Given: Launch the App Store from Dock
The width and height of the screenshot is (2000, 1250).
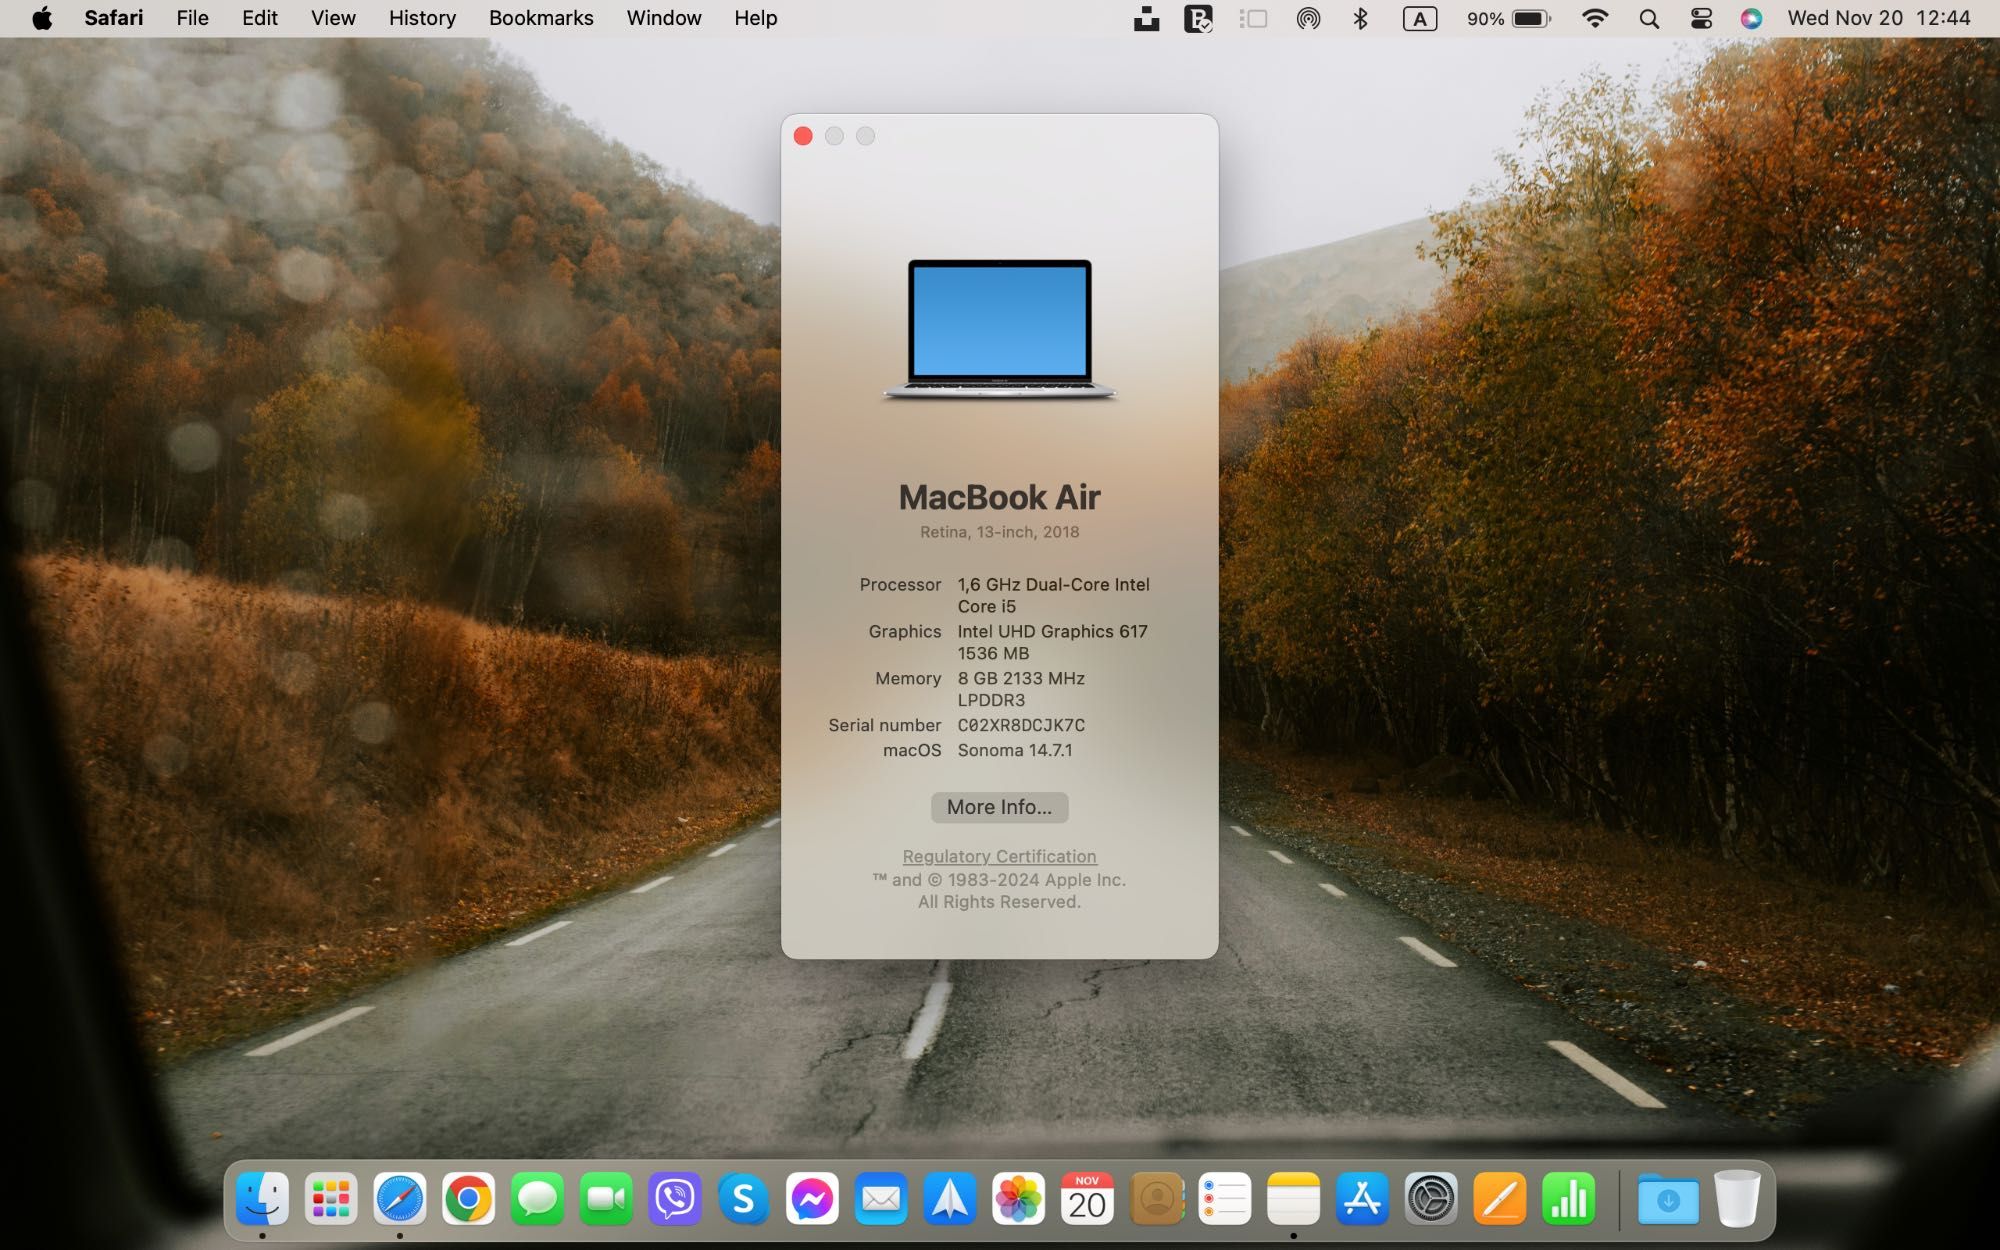Looking at the screenshot, I should [x=1362, y=1198].
